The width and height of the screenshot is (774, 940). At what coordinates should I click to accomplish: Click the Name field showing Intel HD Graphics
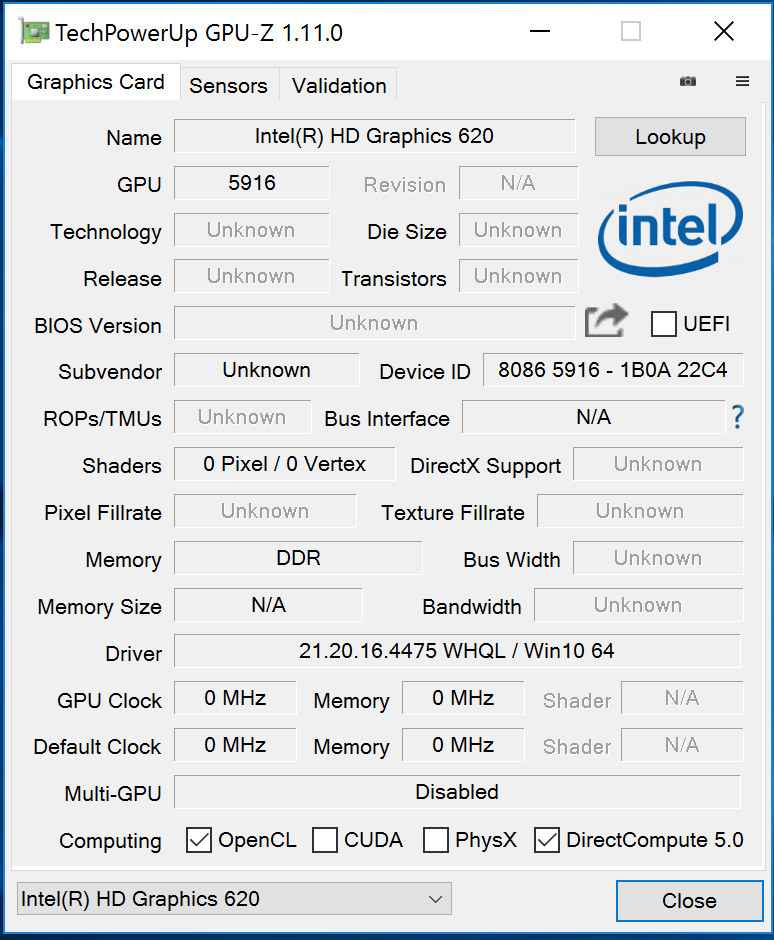374,136
